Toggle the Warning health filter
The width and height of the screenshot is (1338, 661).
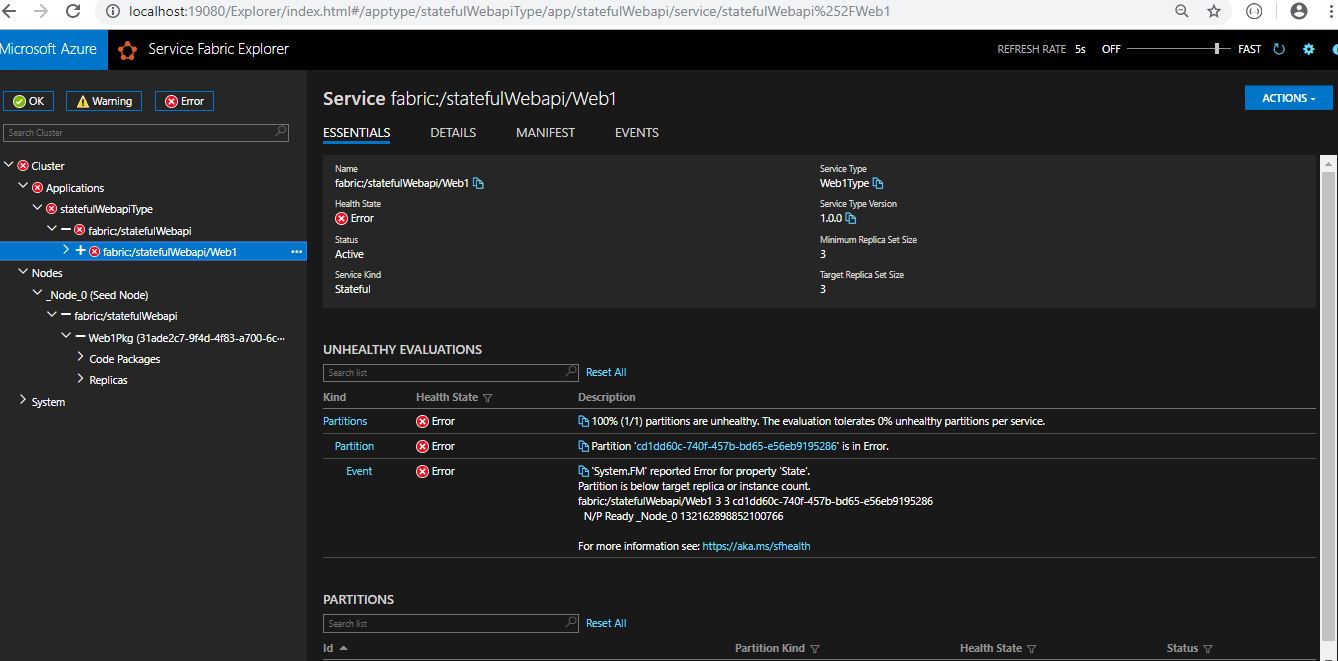(103, 100)
